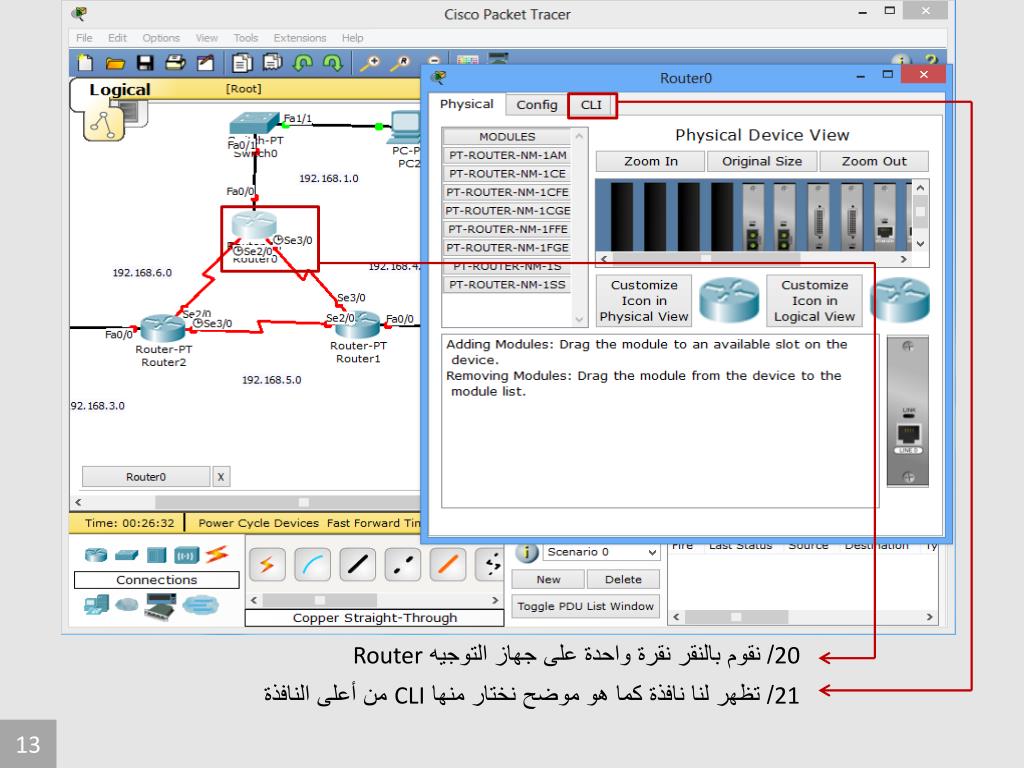Click the Zoom Out button in device view

pyautogui.click(x=874, y=161)
